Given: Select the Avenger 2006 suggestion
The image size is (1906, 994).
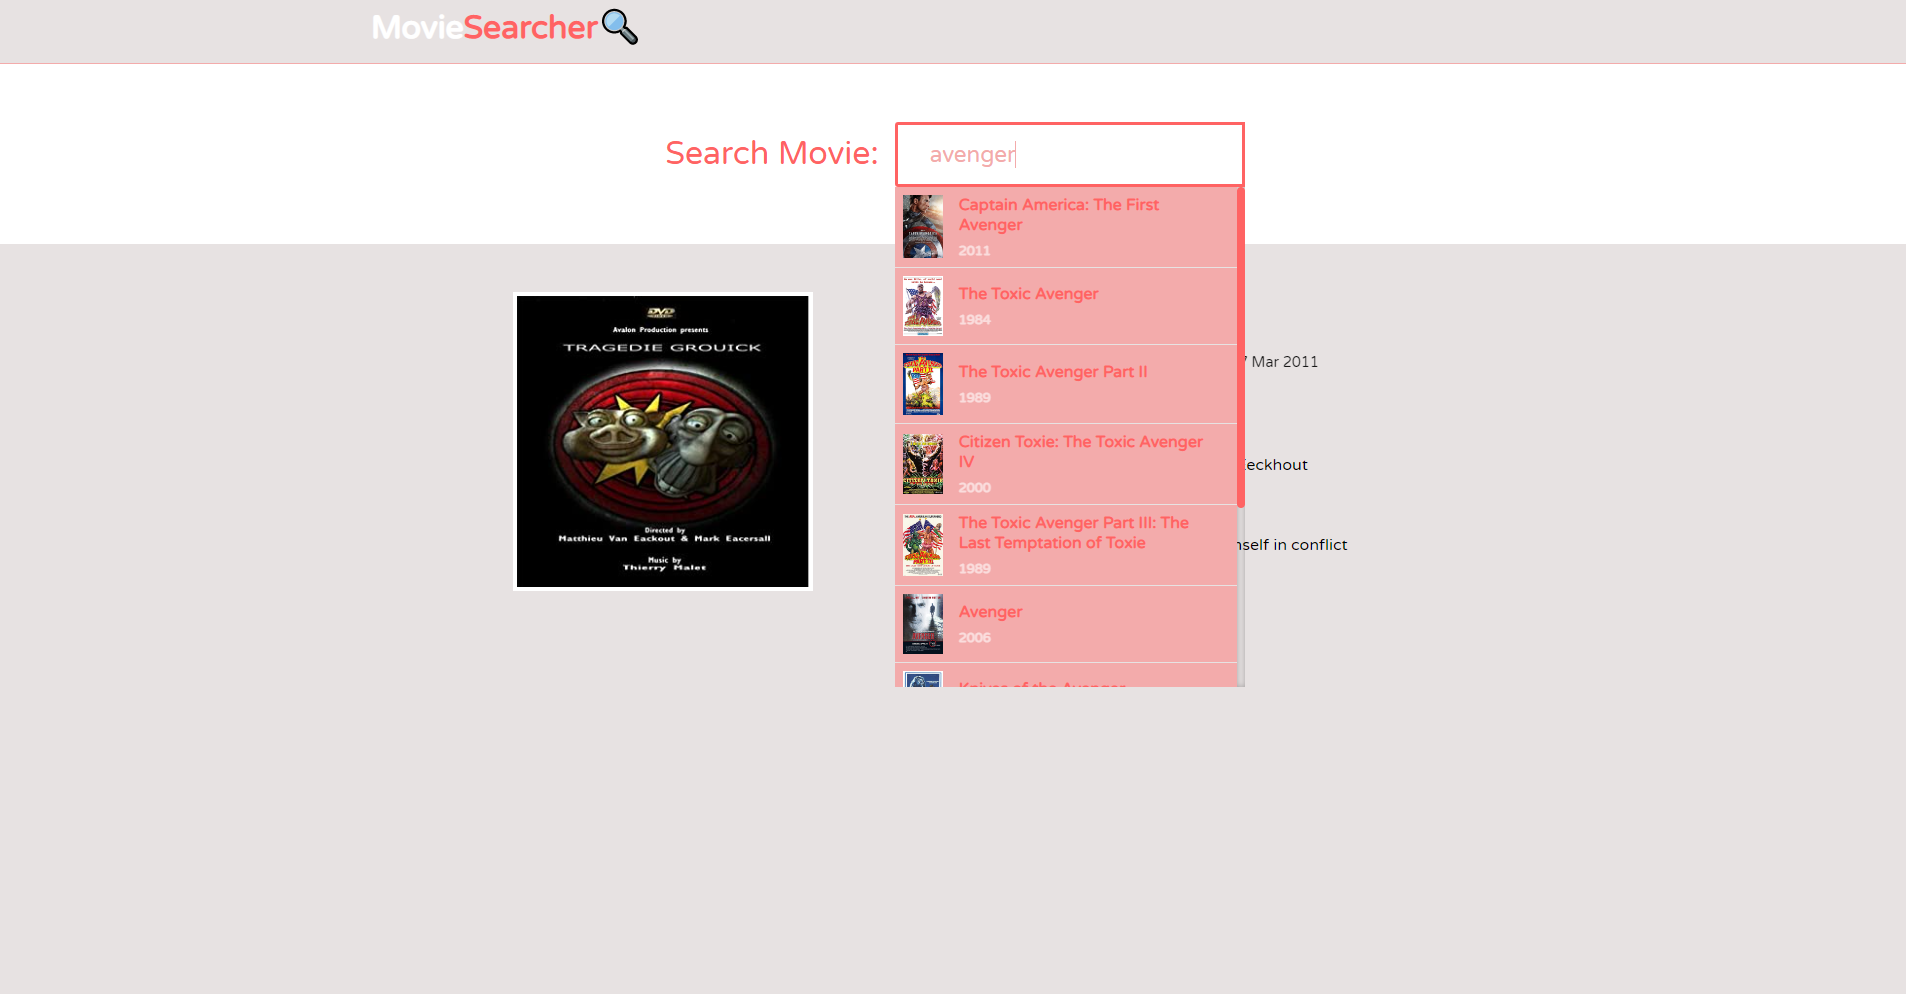Looking at the screenshot, I should 1066,624.
